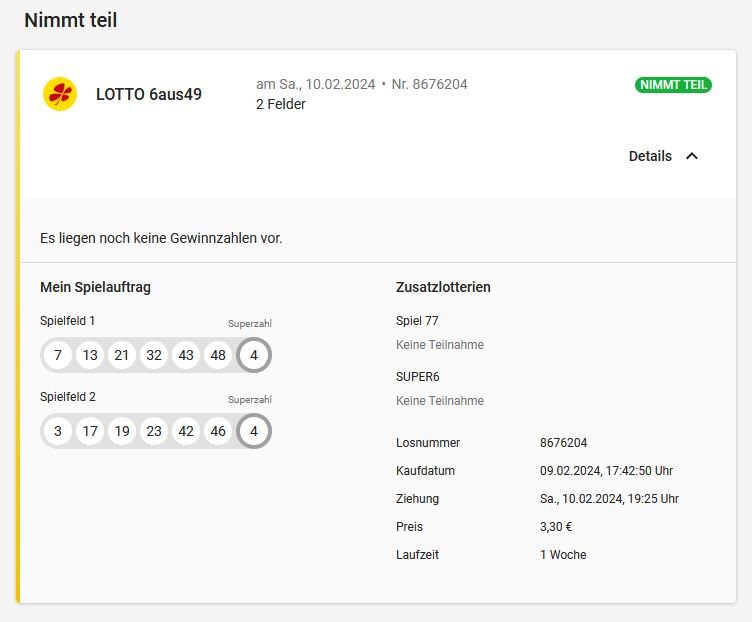The image size is (752, 622).
Task: Select number ball 23 in Spielfeld 2
Action: point(154,431)
